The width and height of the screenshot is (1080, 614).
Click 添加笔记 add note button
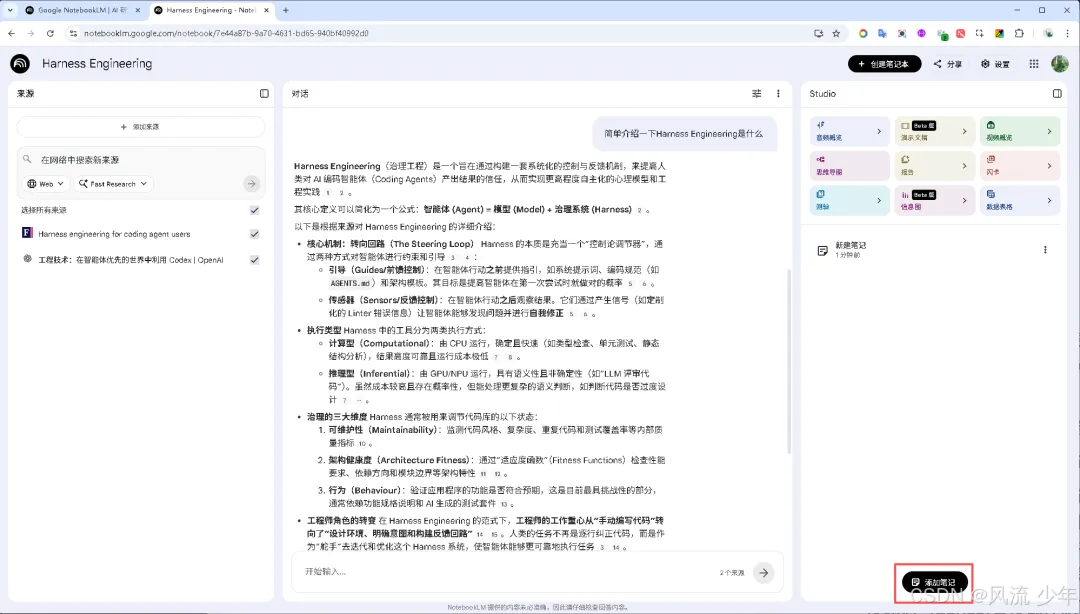click(x=935, y=582)
